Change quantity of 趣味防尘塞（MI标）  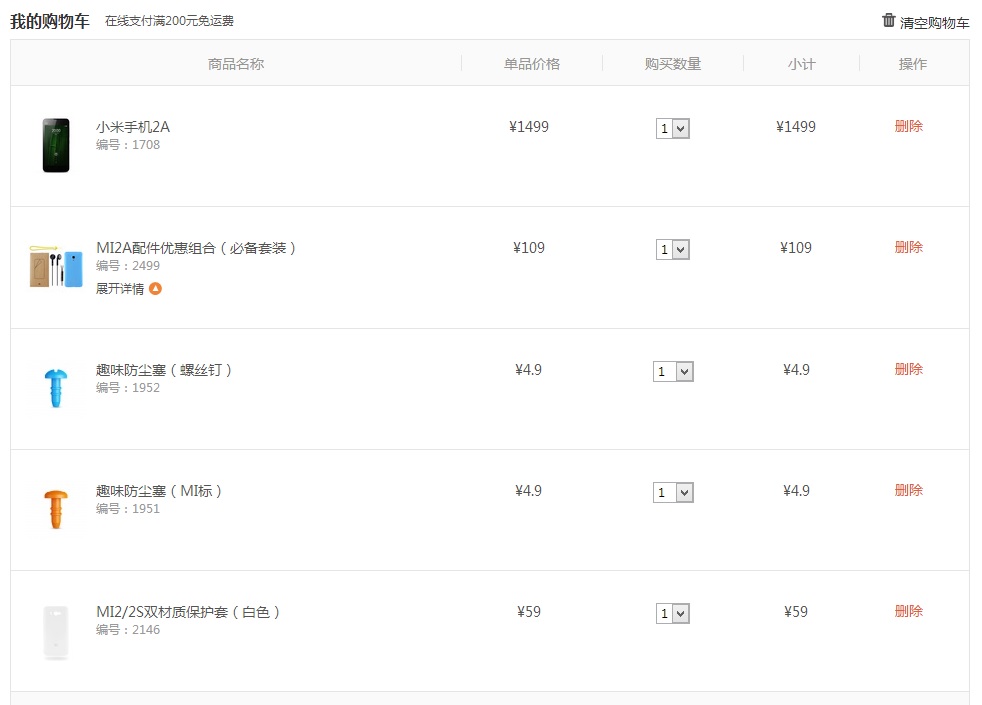pyautogui.click(x=673, y=492)
